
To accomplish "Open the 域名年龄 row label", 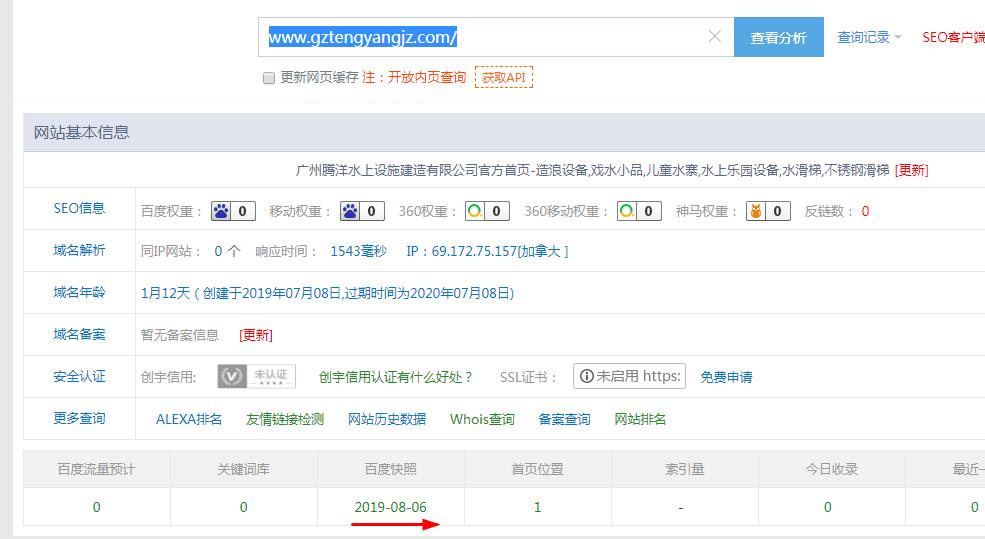I will [x=79, y=292].
